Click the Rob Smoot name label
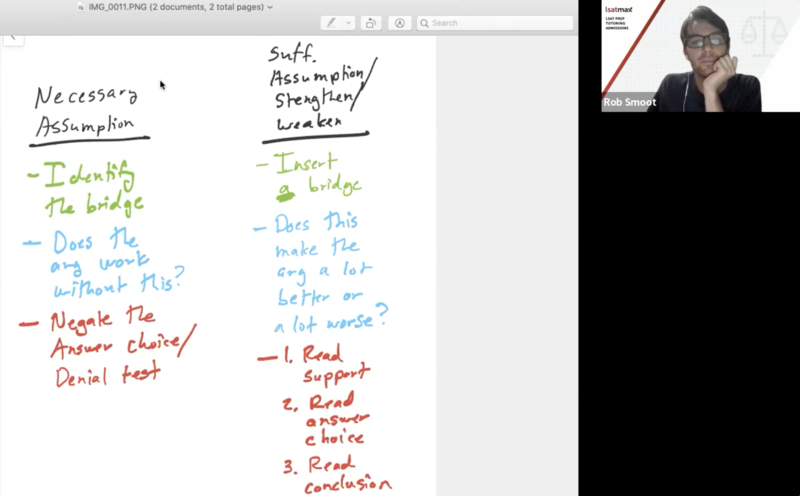Image resolution: width=800 pixels, height=496 pixels. coord(630,102)
